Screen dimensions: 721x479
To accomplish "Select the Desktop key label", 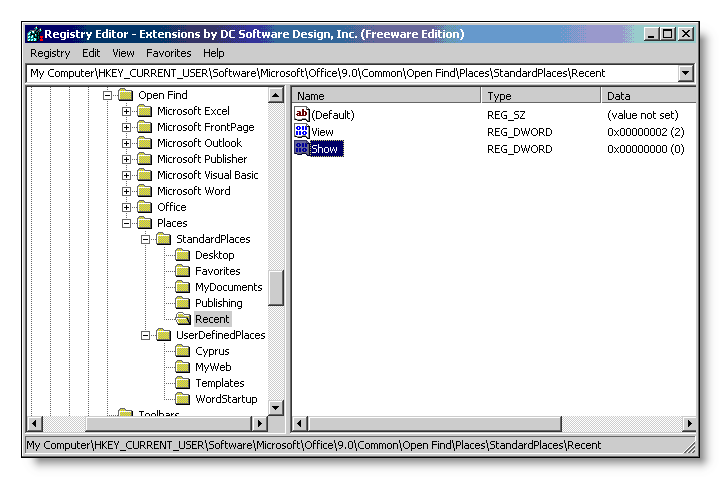I will click(215, 256).
